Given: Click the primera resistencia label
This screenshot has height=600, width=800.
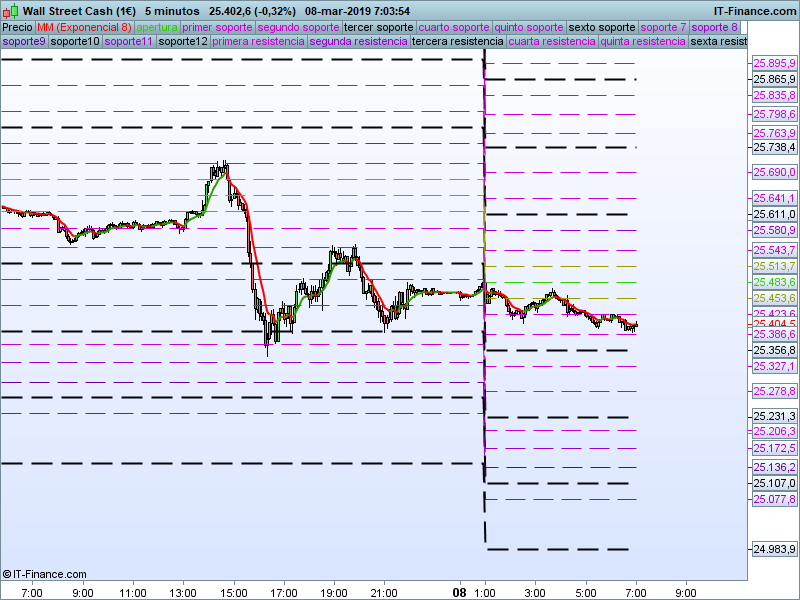Looking at the screenshot, I should (x=258, y=41).
